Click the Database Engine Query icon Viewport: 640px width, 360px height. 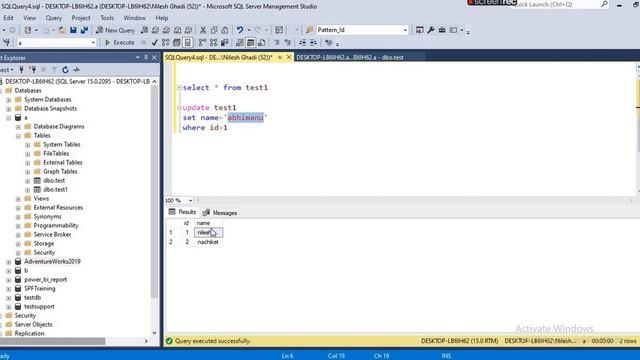[144, 30]
